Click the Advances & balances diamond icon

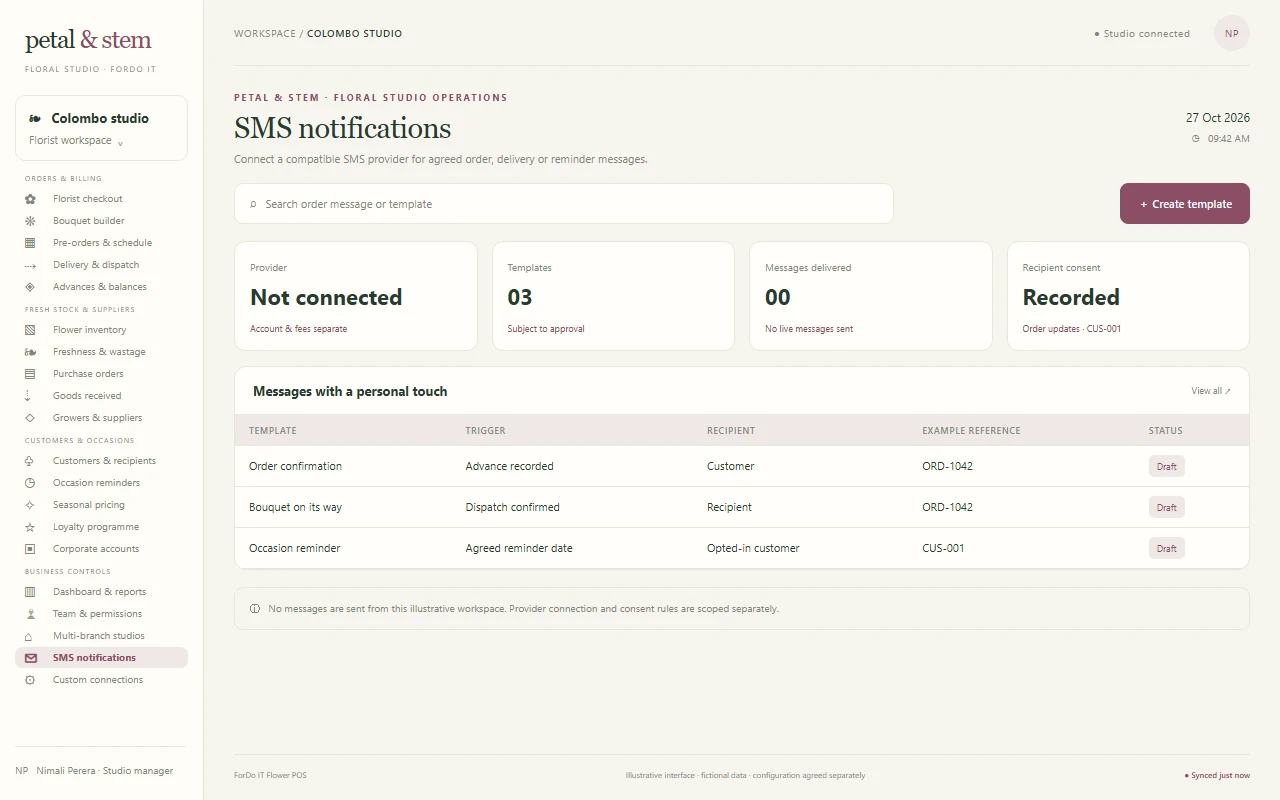(30, 287)
